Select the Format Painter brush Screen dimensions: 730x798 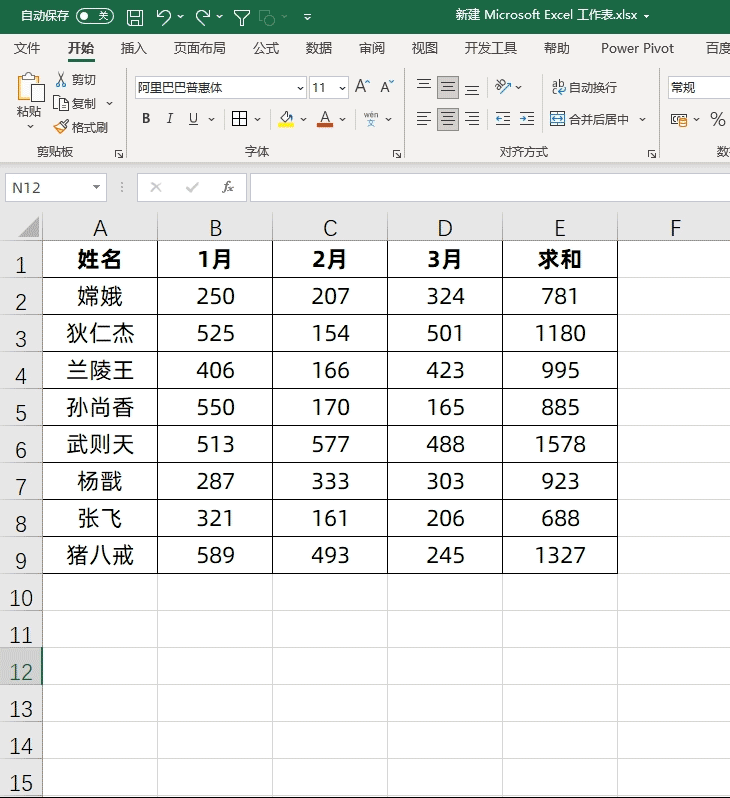pyautogui.click(x=61, y=127)
